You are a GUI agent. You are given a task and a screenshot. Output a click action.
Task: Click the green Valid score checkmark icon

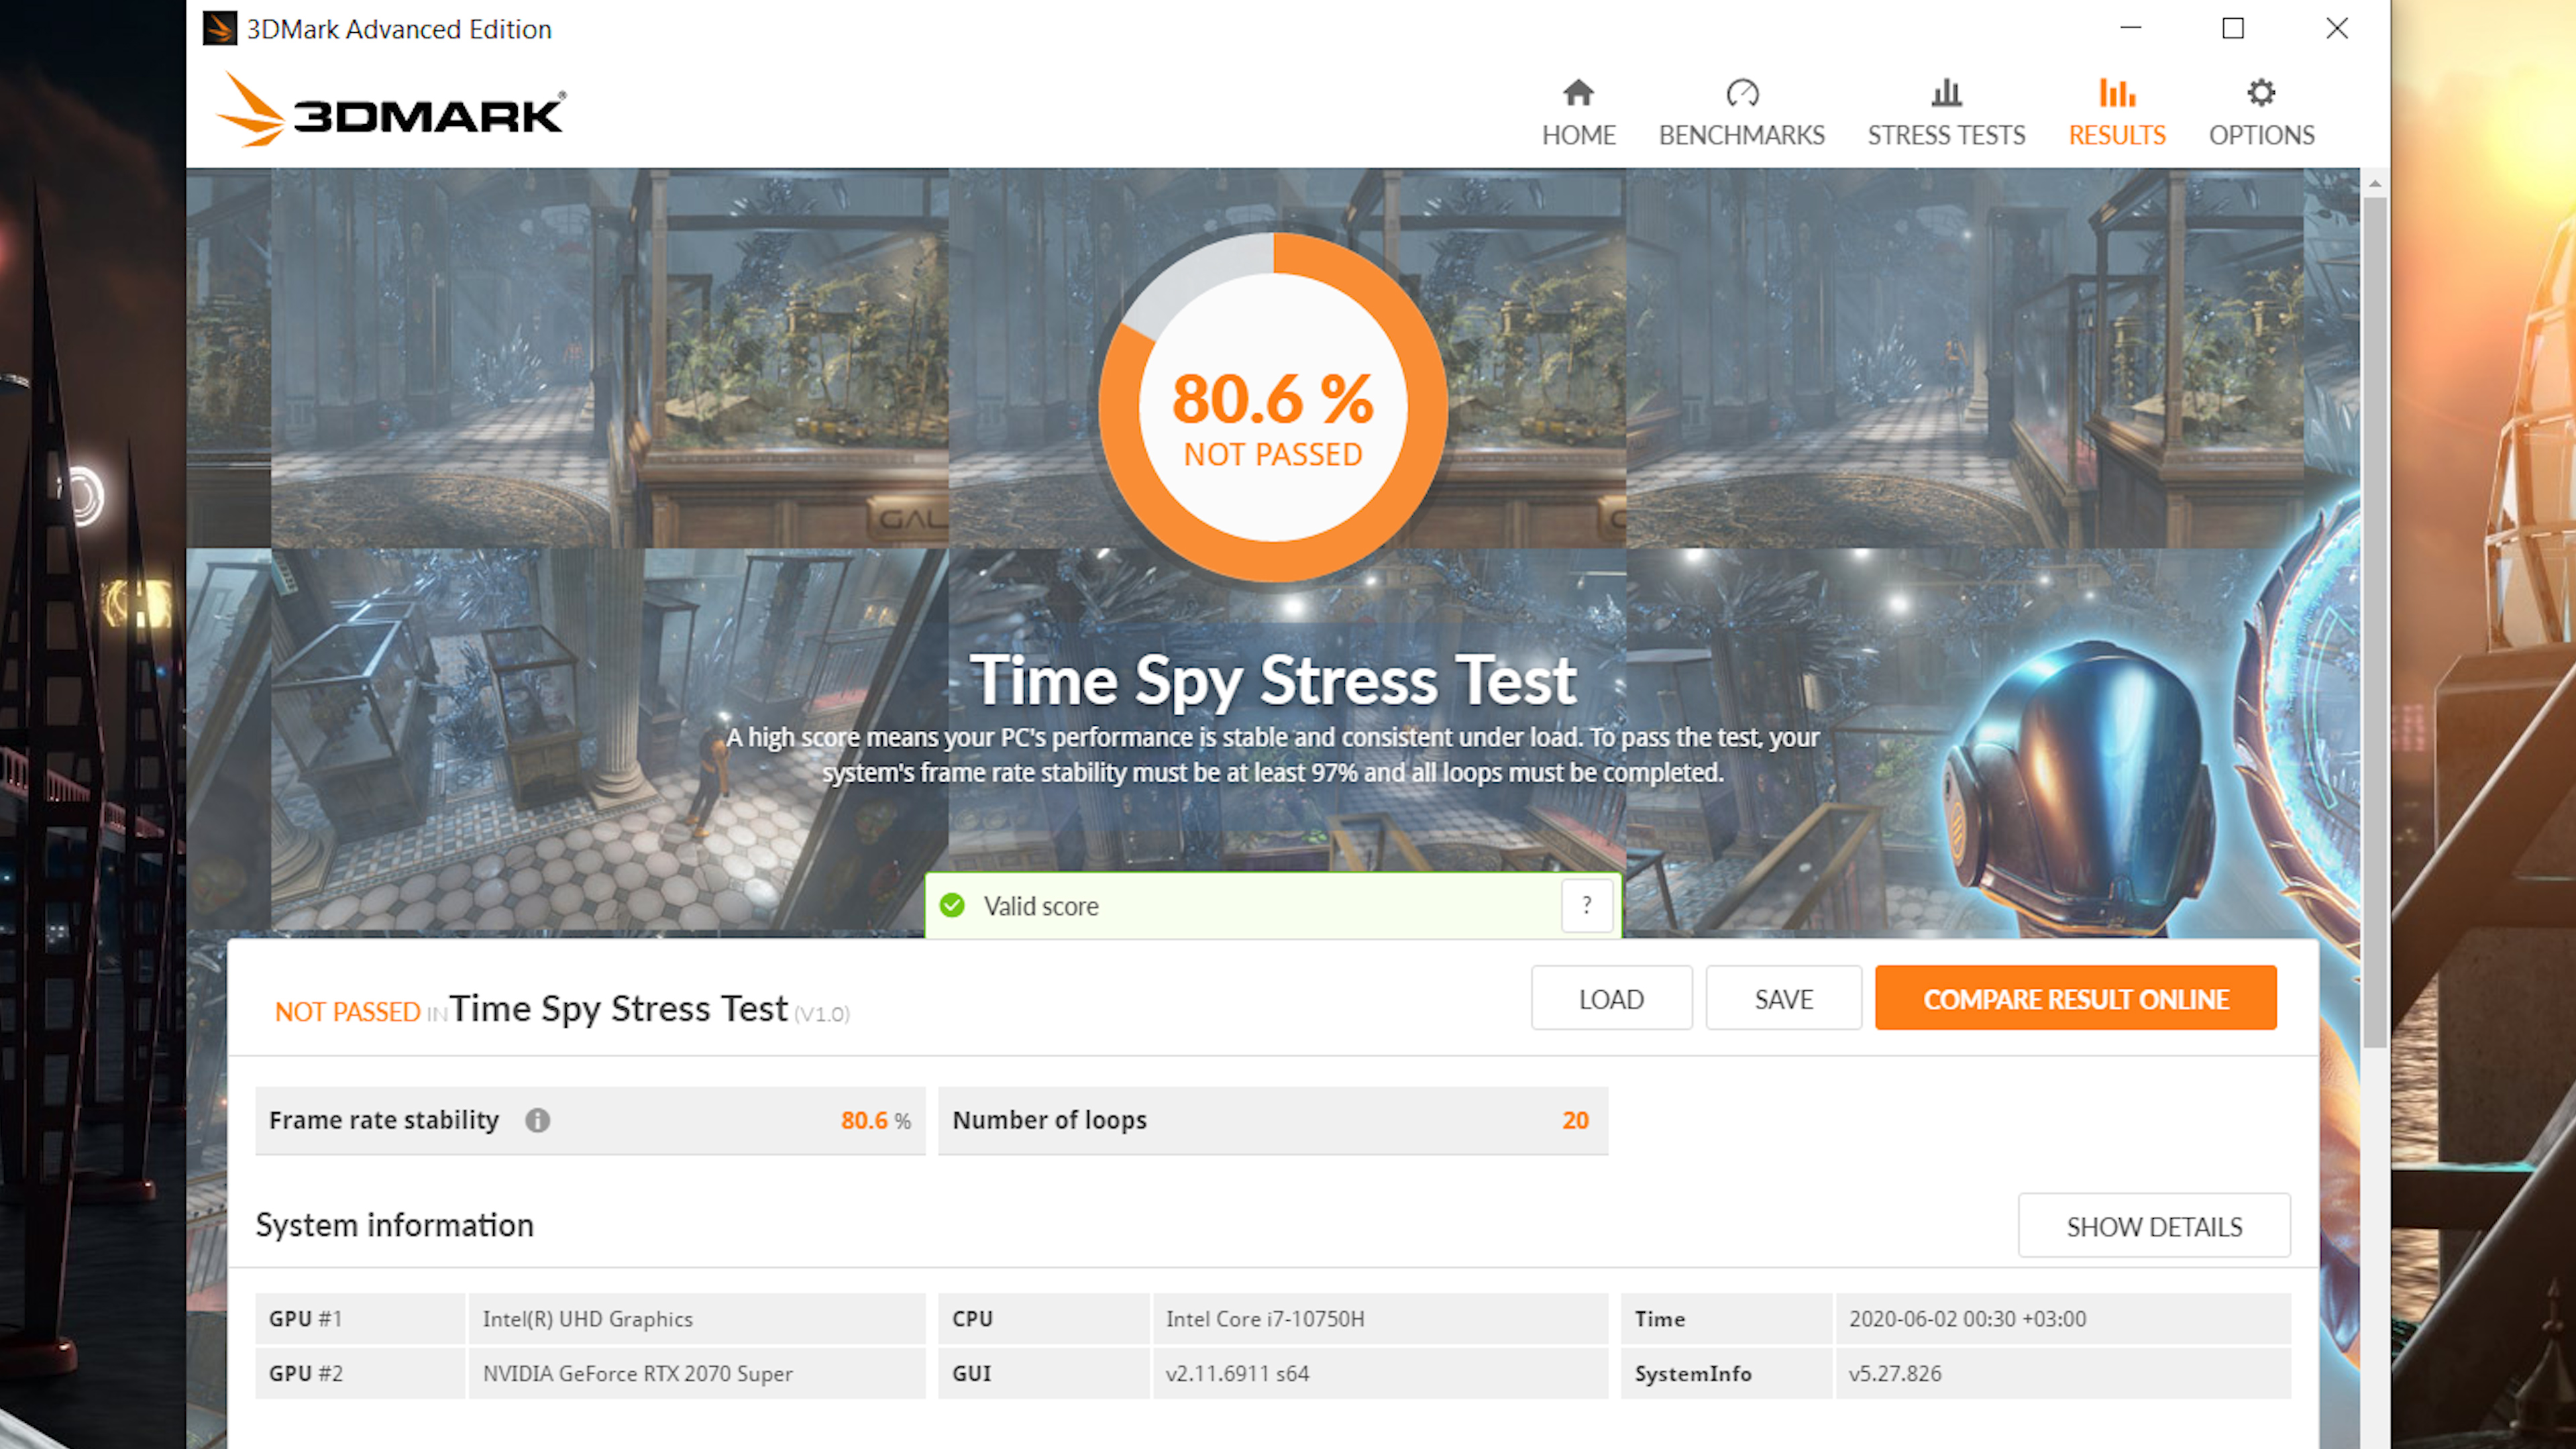tap(952, 905)
